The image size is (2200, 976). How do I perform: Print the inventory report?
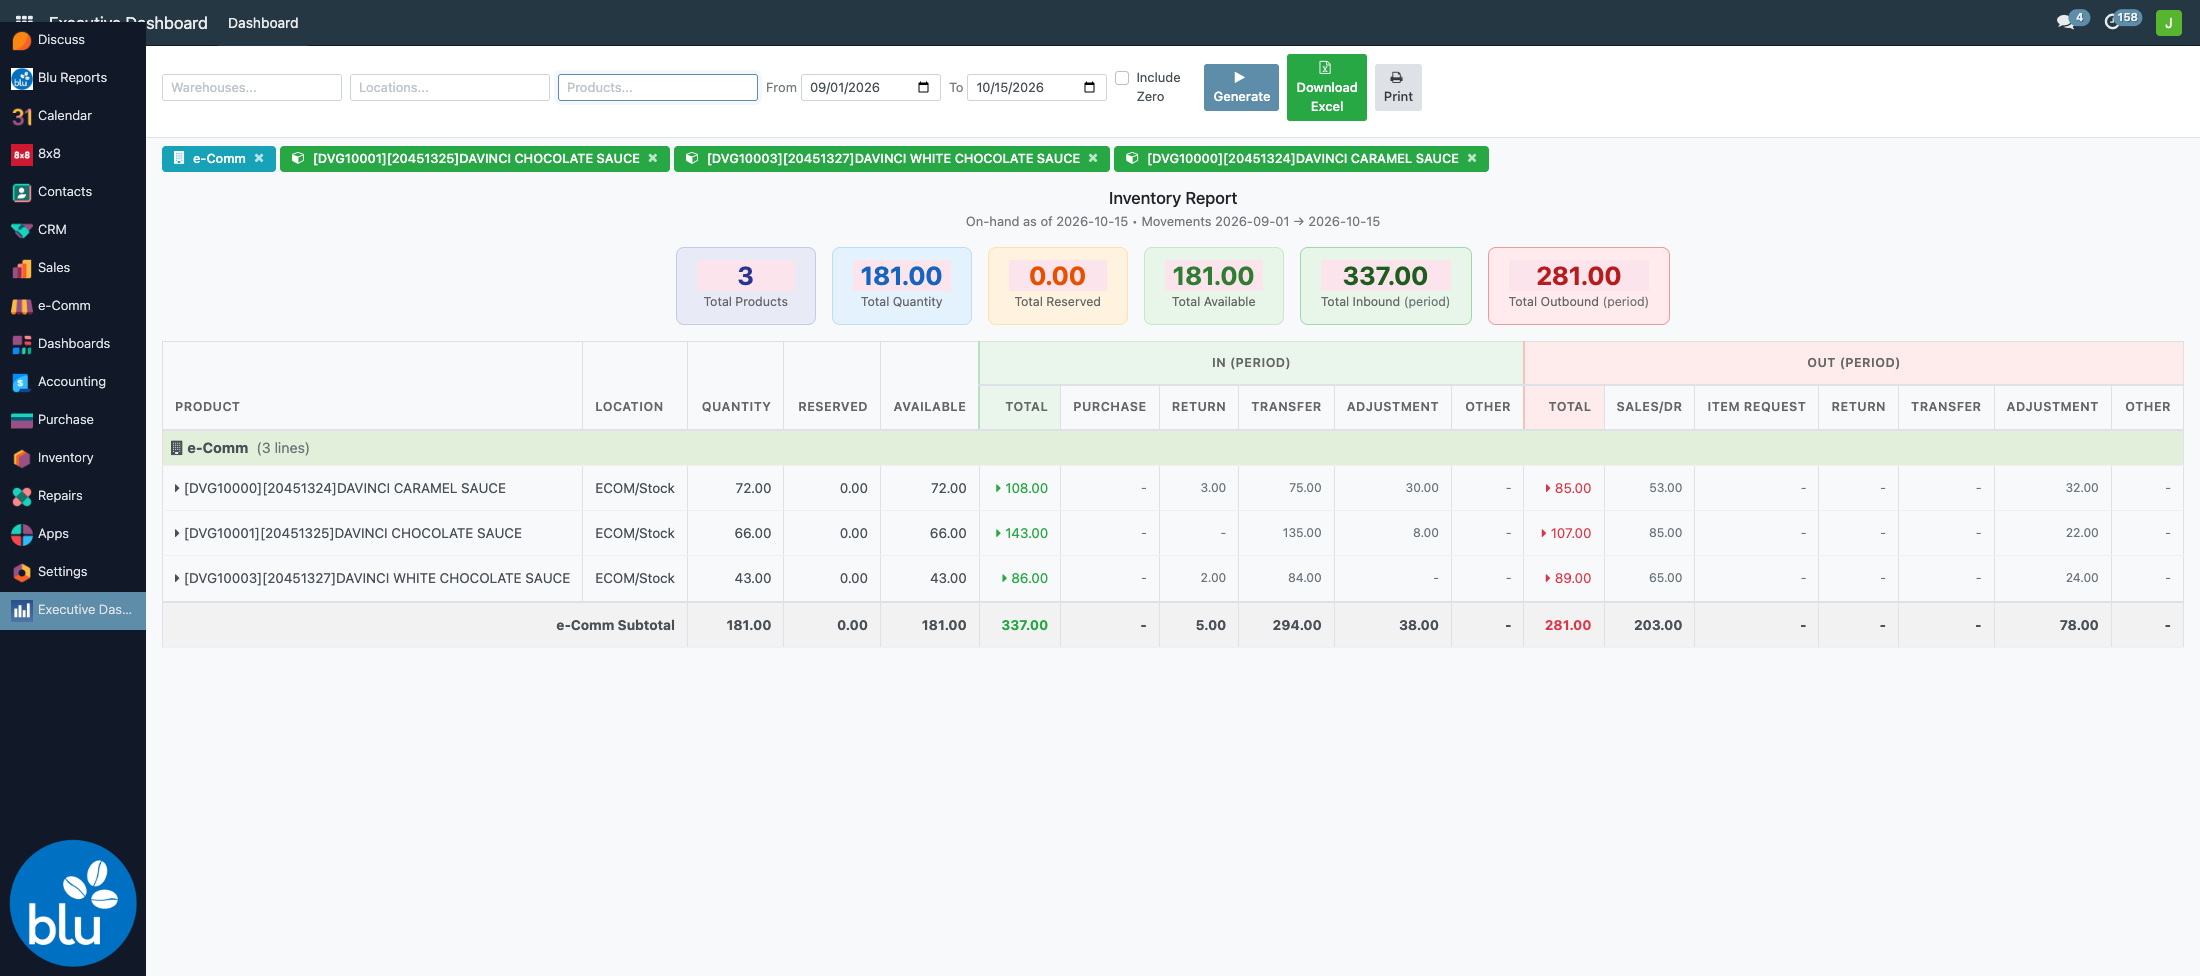(1398, 87)
